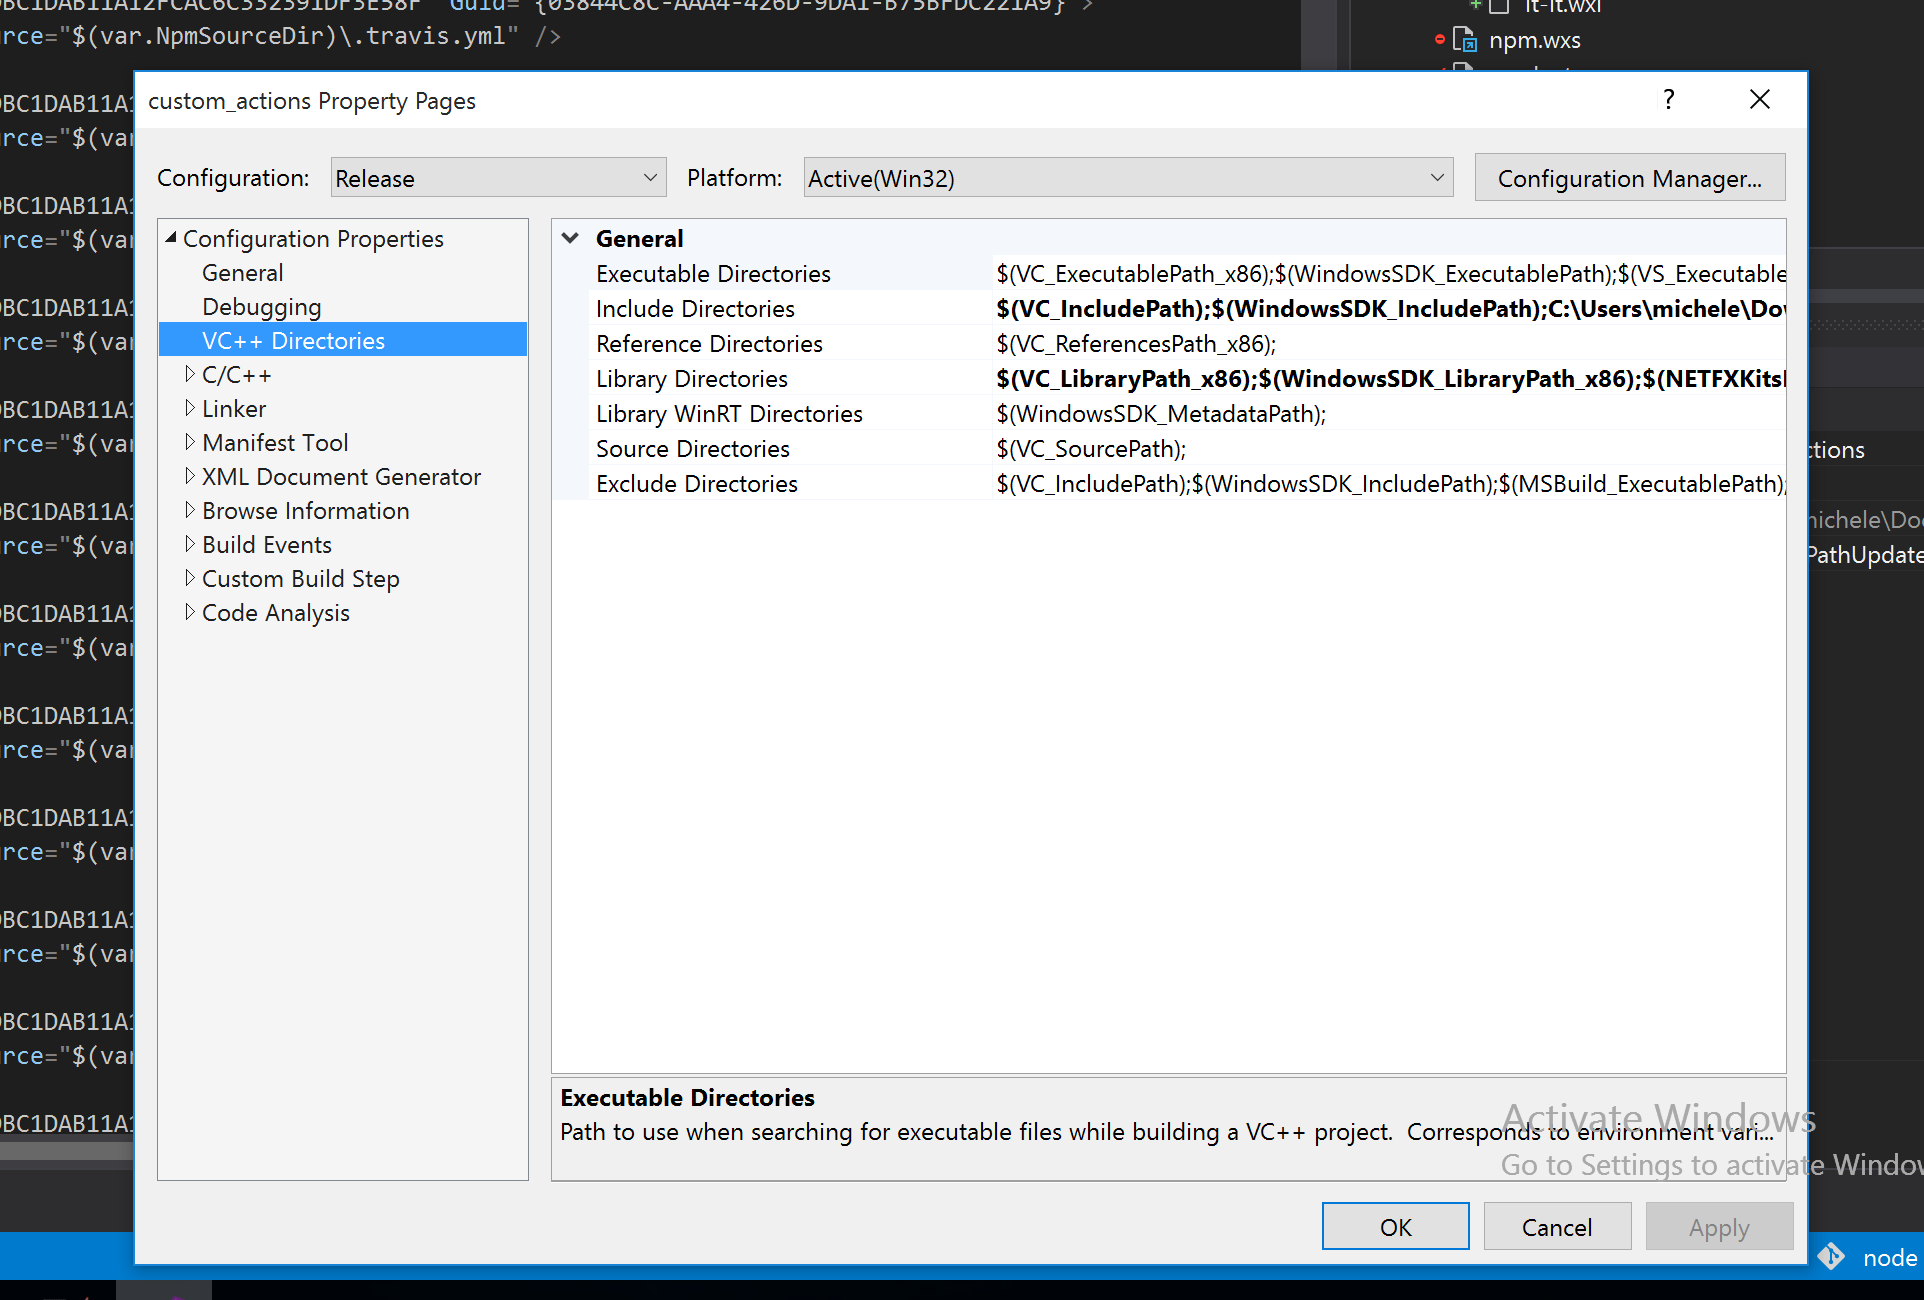Edit the Include Directories value field

(x=1390, y=309)
